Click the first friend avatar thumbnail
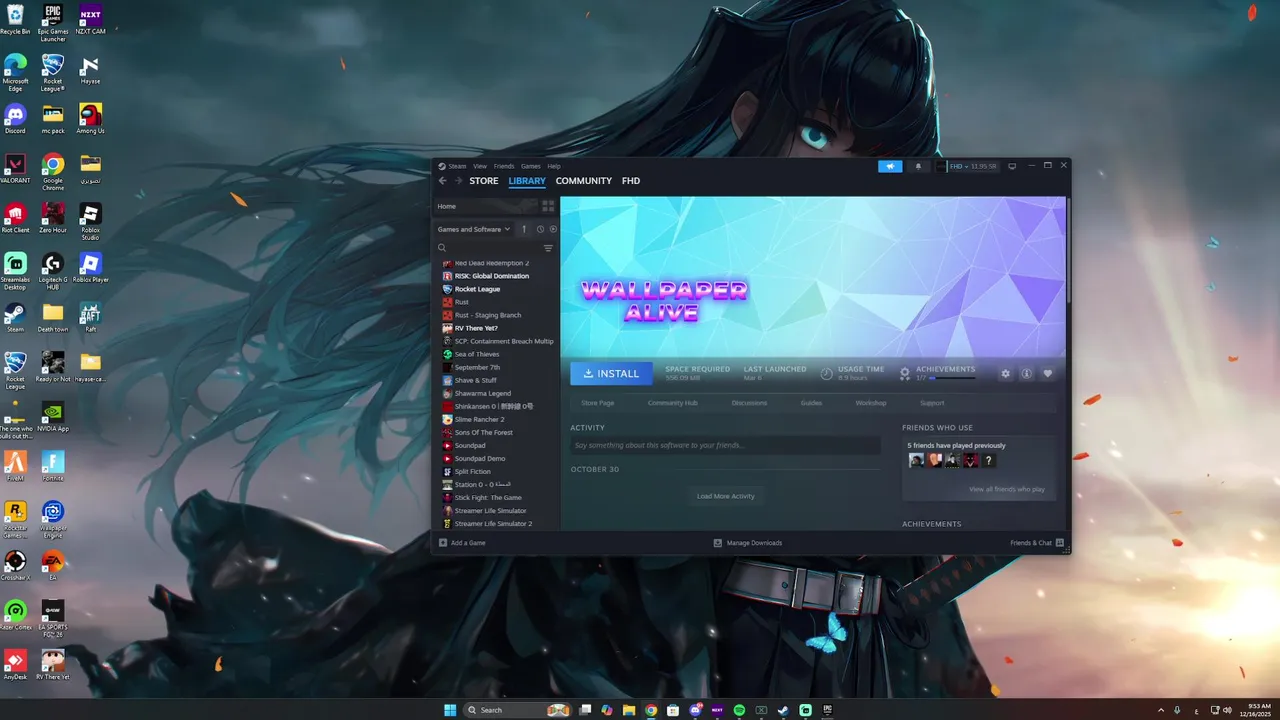This screenshot has width=1280, height=720. (x=916, y=460)
